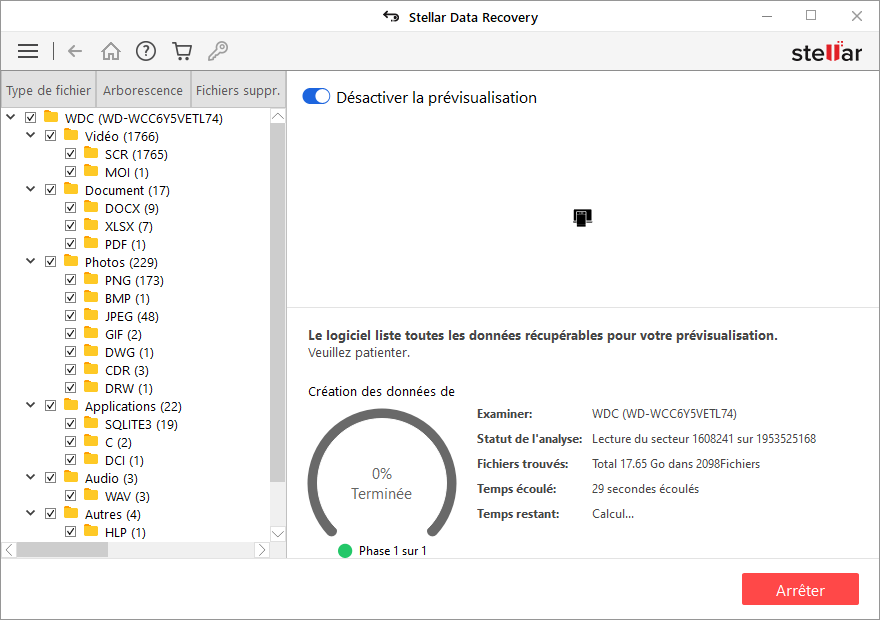Click the Phase 1 sur 1 label

[392, 551]
